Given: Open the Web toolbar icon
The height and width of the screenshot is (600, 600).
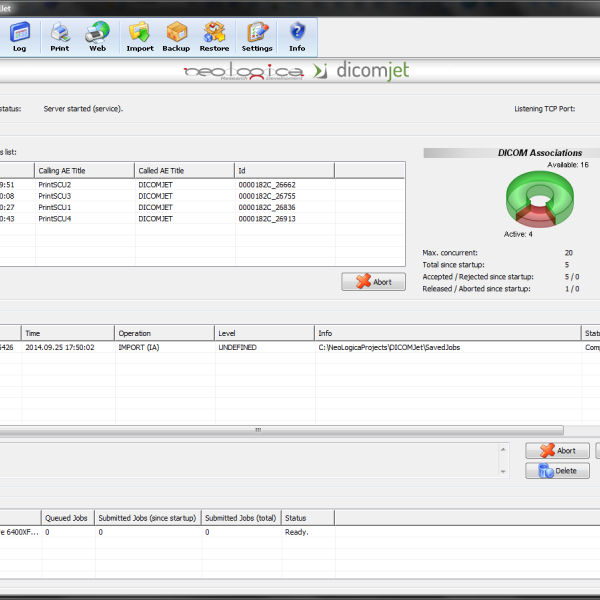Looking at the screenshot, I should click(x=97, y=35).
